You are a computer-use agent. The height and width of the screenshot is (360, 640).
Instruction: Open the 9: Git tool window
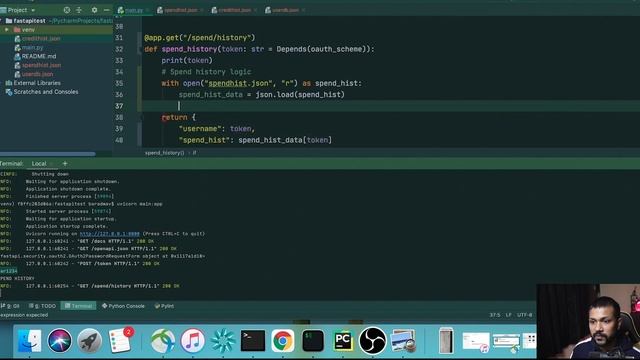click(11, 306)
